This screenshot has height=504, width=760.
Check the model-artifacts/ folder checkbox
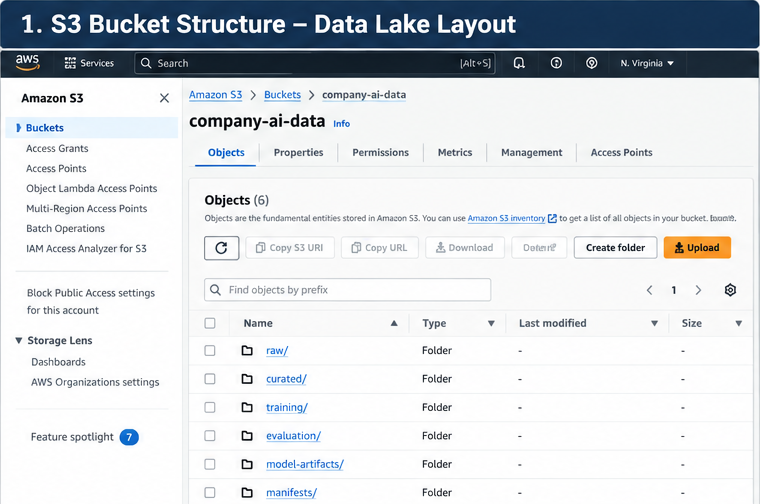(x=210, y=464)
